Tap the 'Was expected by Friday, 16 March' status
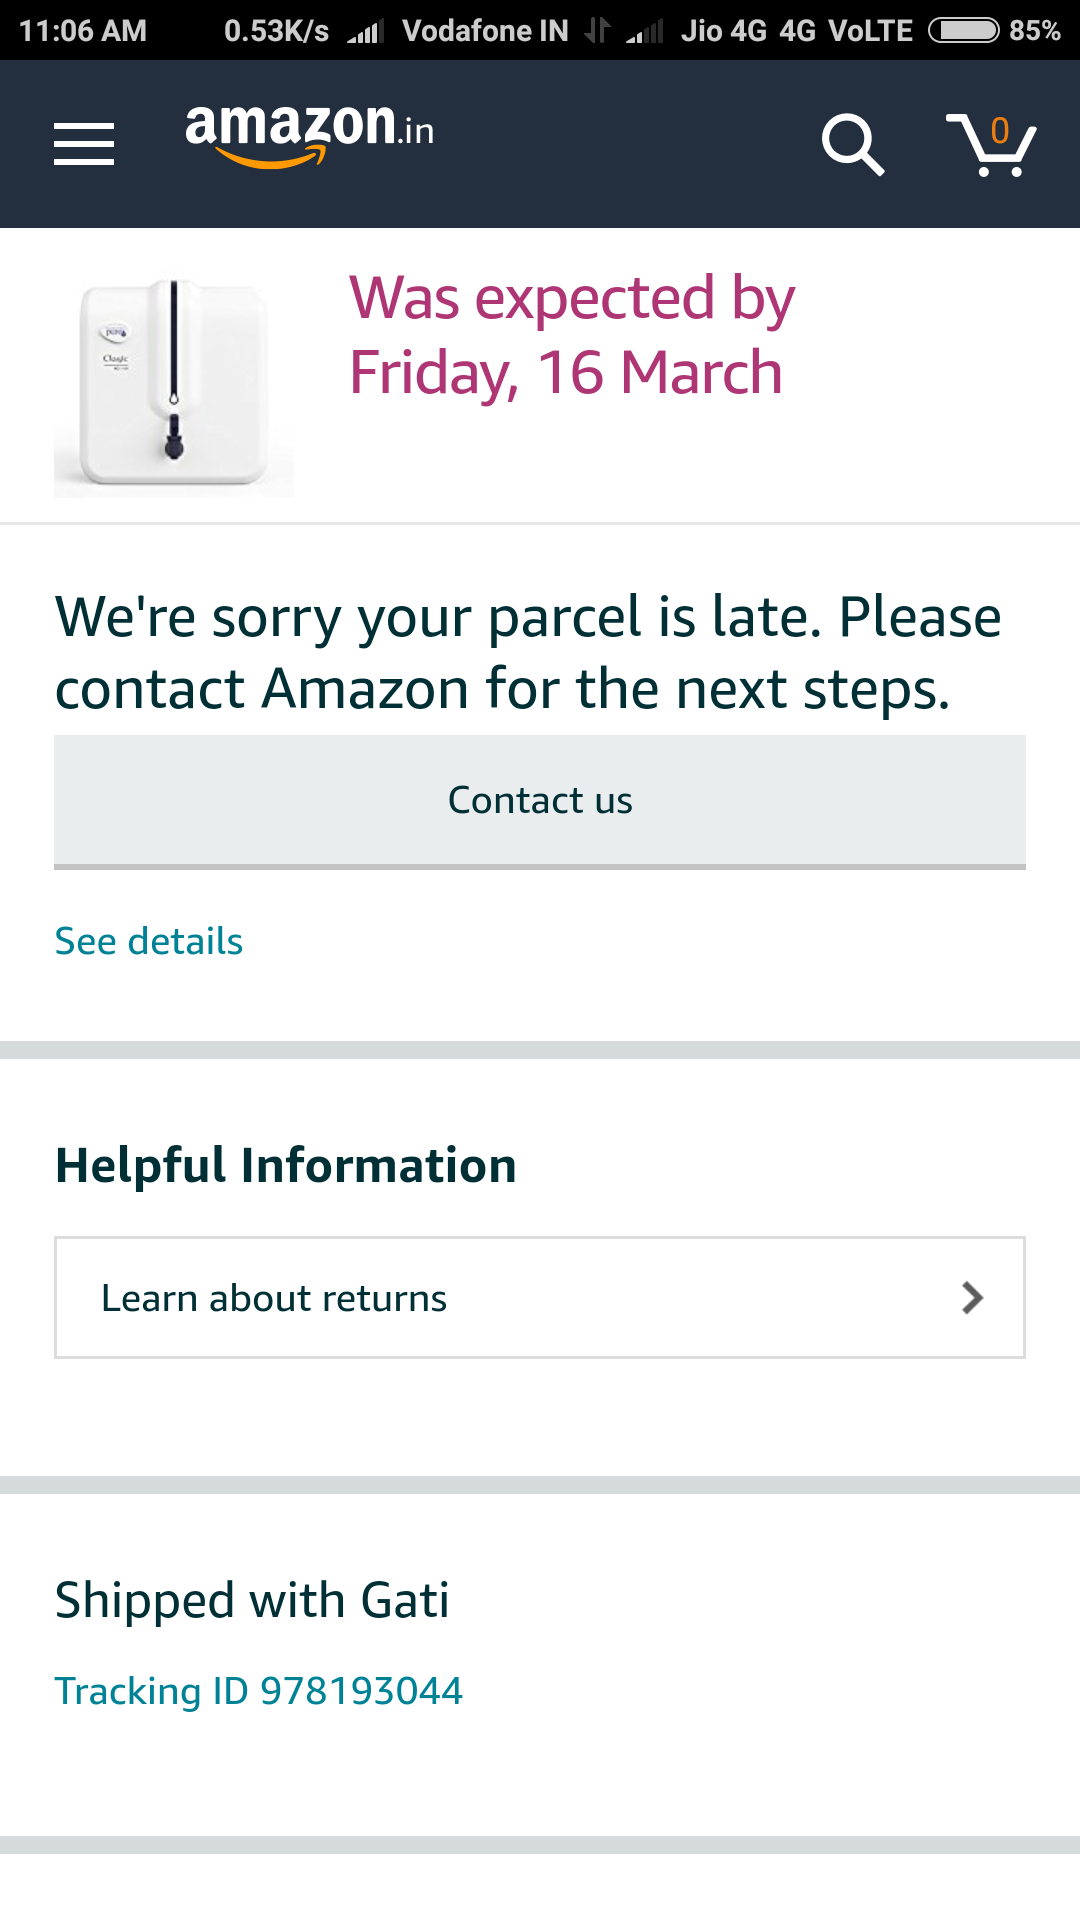This screenshot has height=1920, width=1080. [x=572, y=335]
